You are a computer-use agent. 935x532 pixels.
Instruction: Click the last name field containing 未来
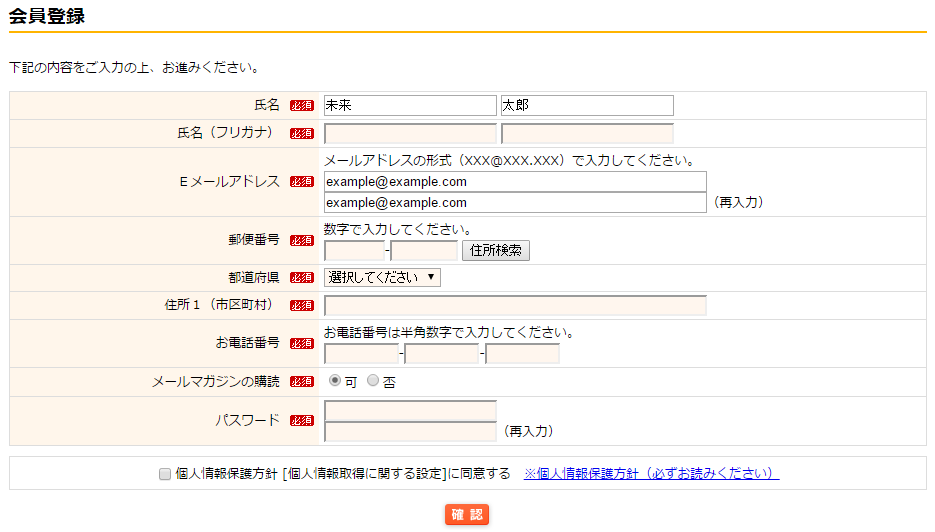point(410,105)
